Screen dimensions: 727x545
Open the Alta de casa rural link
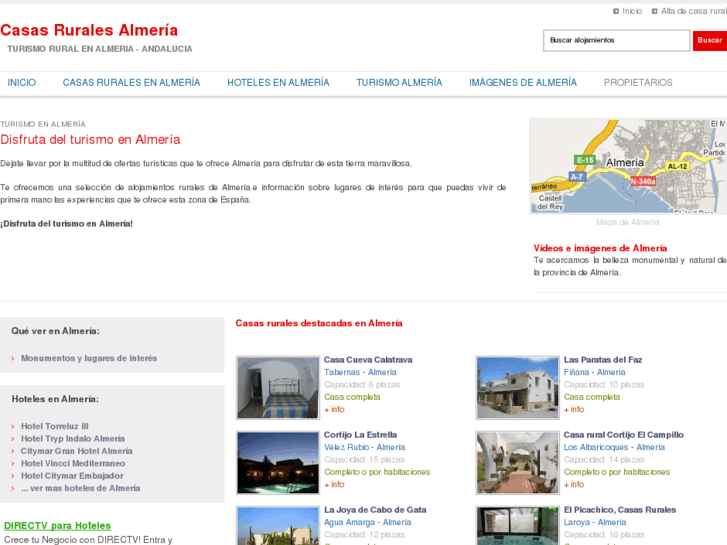(694, 11)
